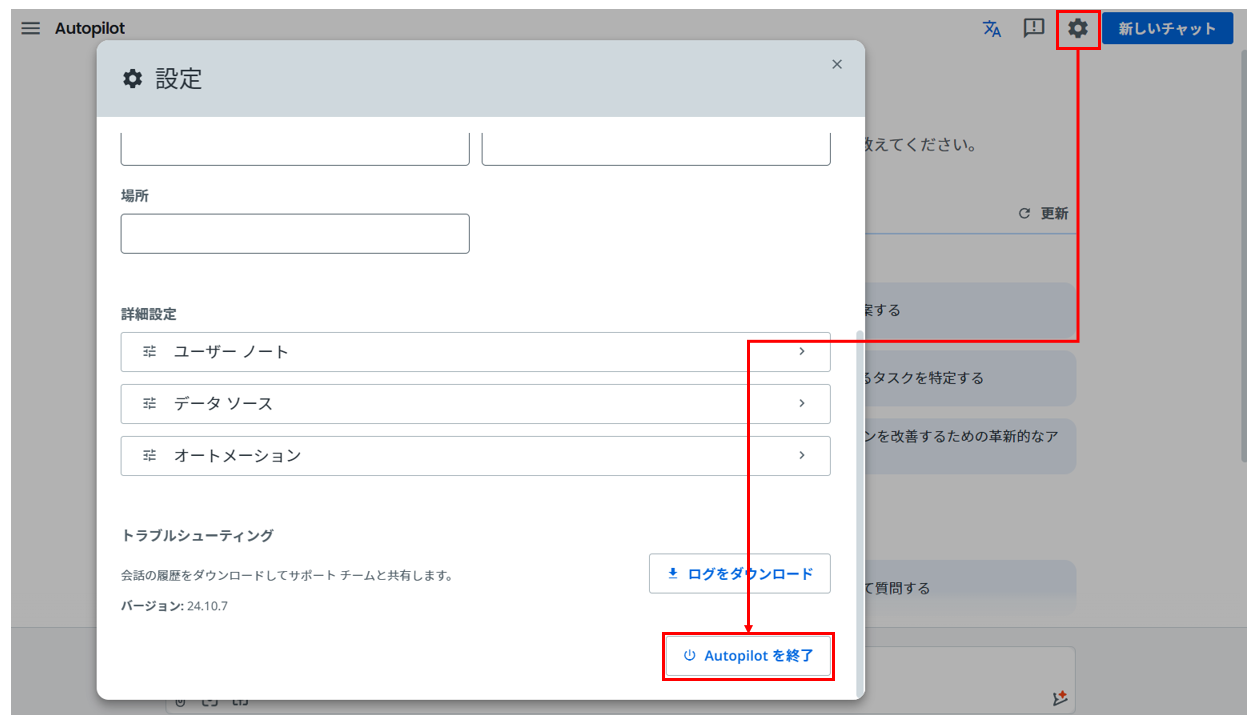Open the hamburger menu beside Autopilot
Screen dimensions: 1260x721
[31, 28]
